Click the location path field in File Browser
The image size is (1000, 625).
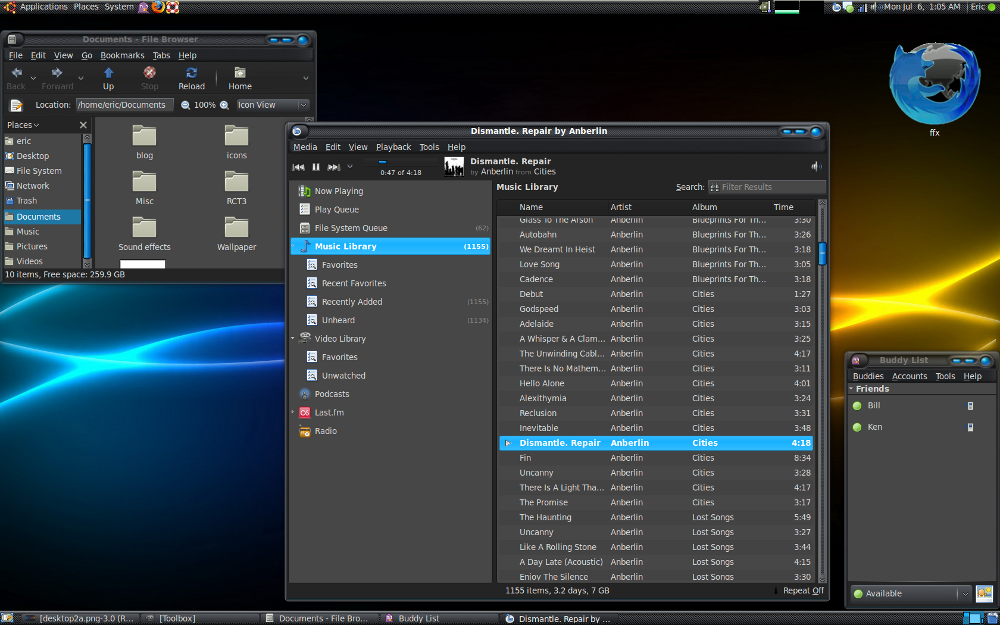pos(124,105)
